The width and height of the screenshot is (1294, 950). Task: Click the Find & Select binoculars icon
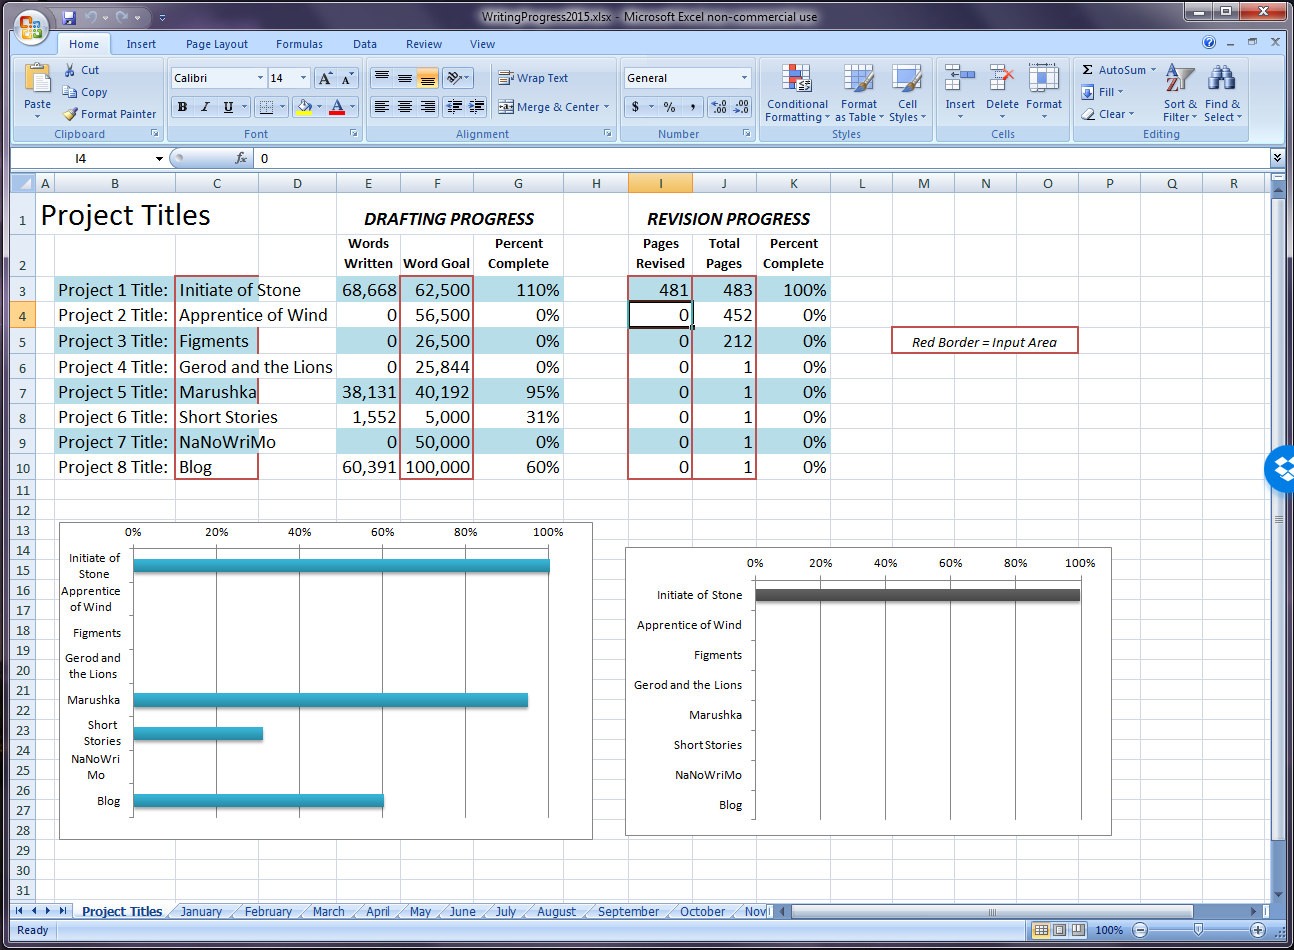click(1222, 80)
